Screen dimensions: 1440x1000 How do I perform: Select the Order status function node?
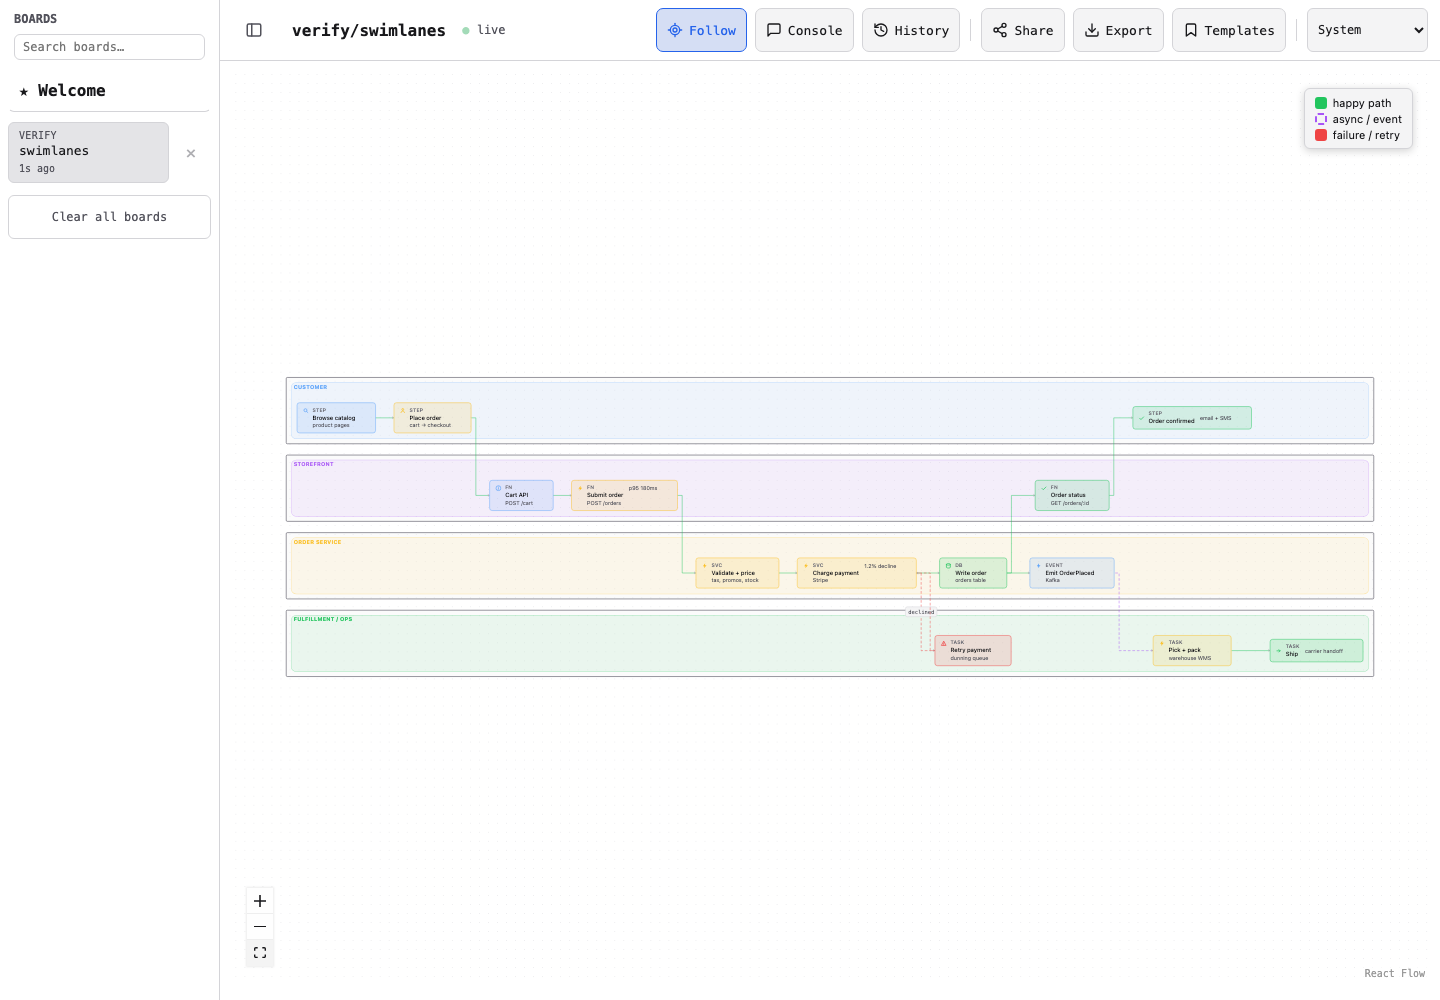click(x=1072, y=495)
